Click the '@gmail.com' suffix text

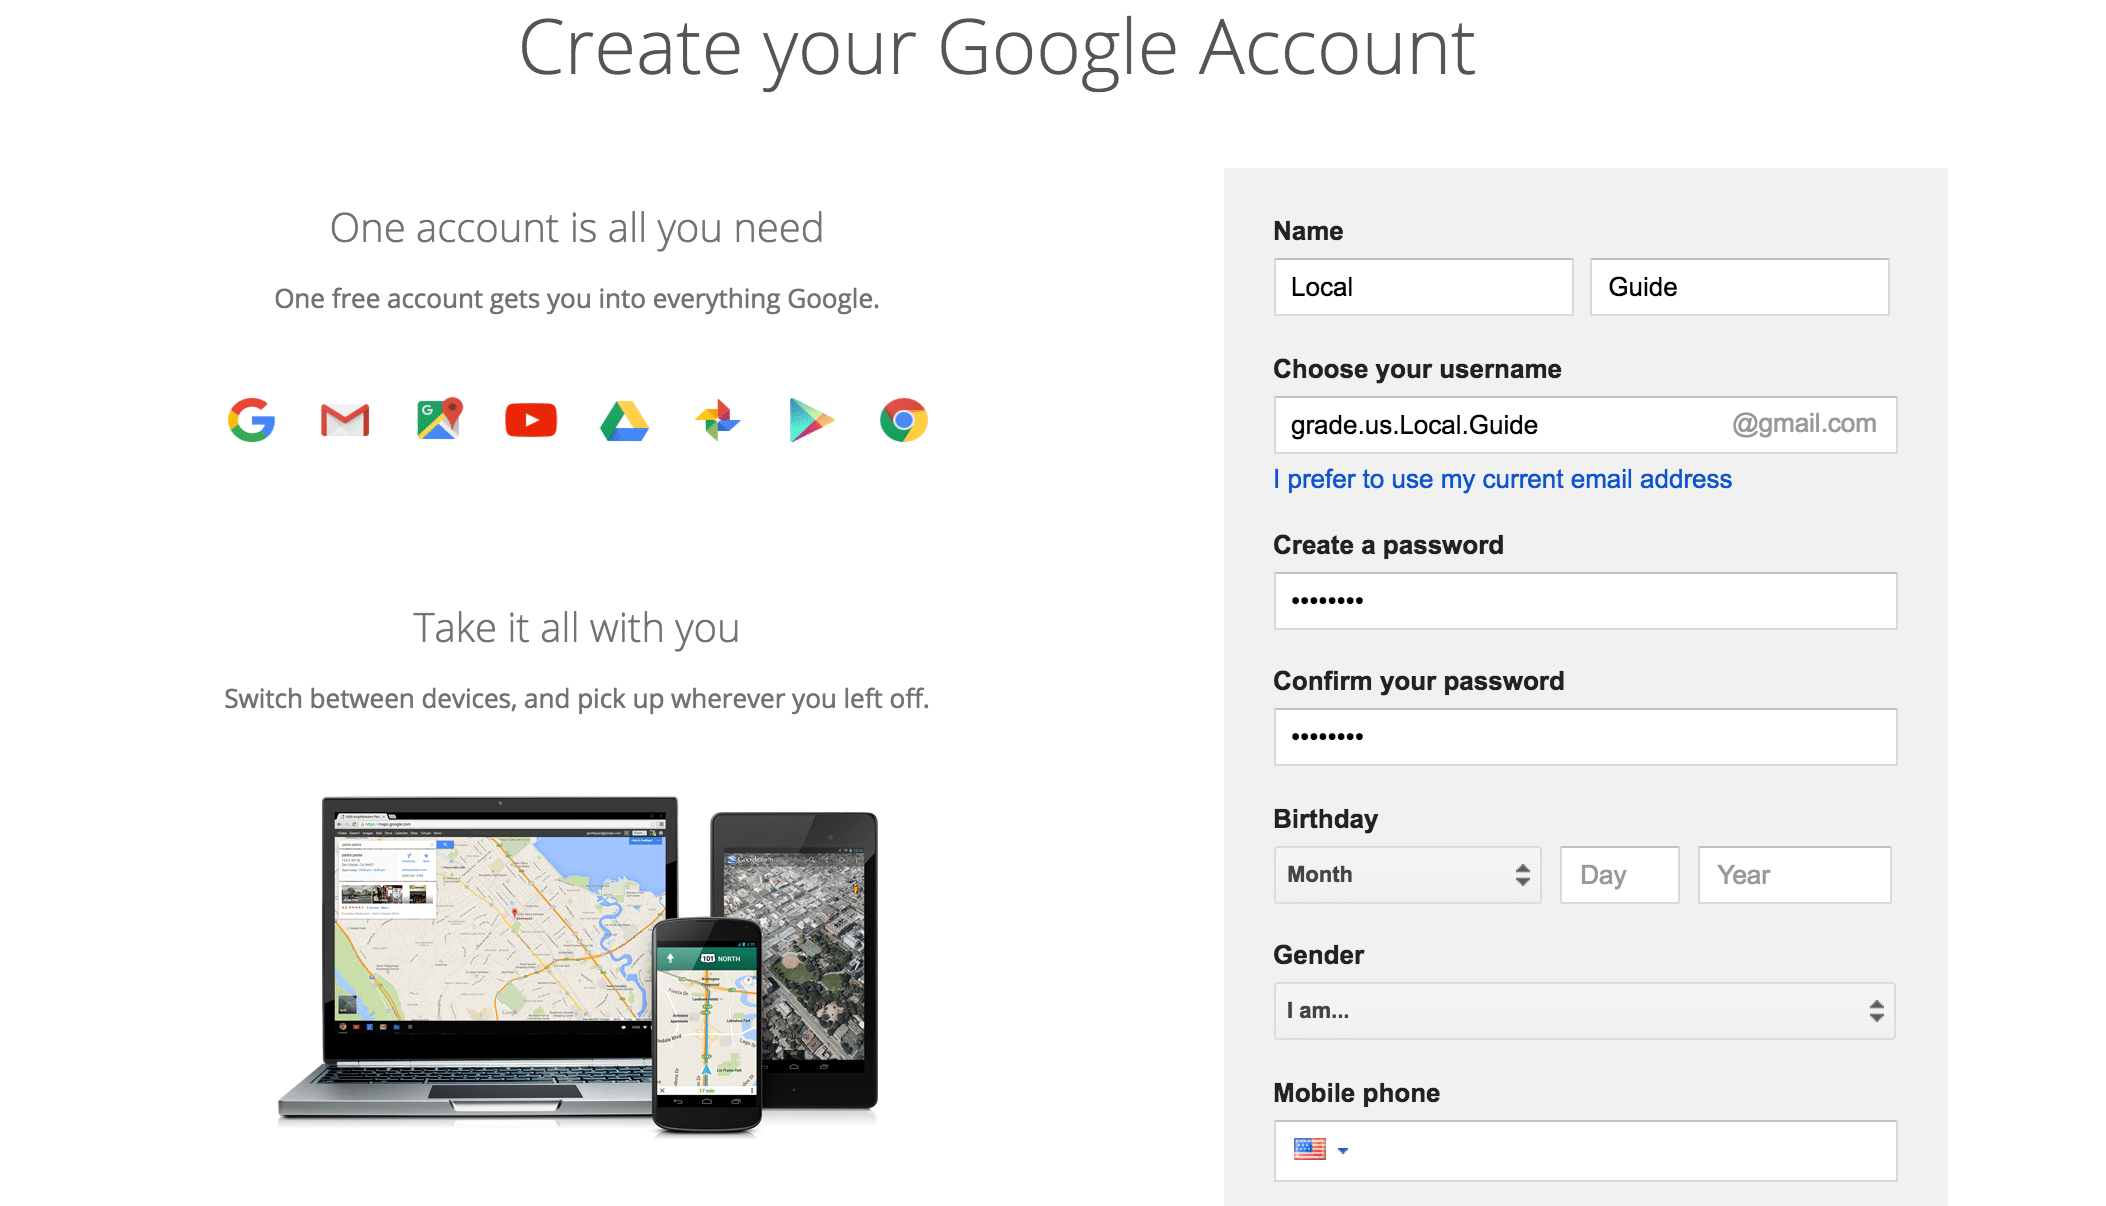click(1804, 424)
